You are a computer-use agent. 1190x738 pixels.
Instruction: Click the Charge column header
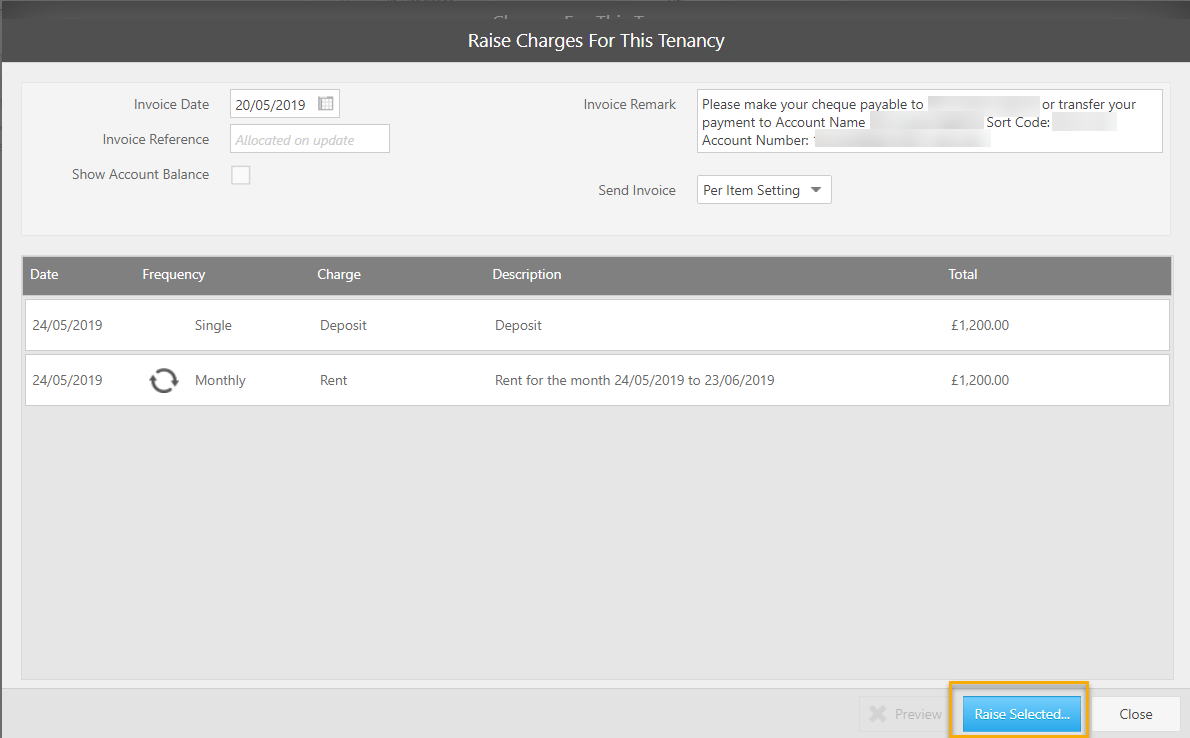tap(338, 274)
